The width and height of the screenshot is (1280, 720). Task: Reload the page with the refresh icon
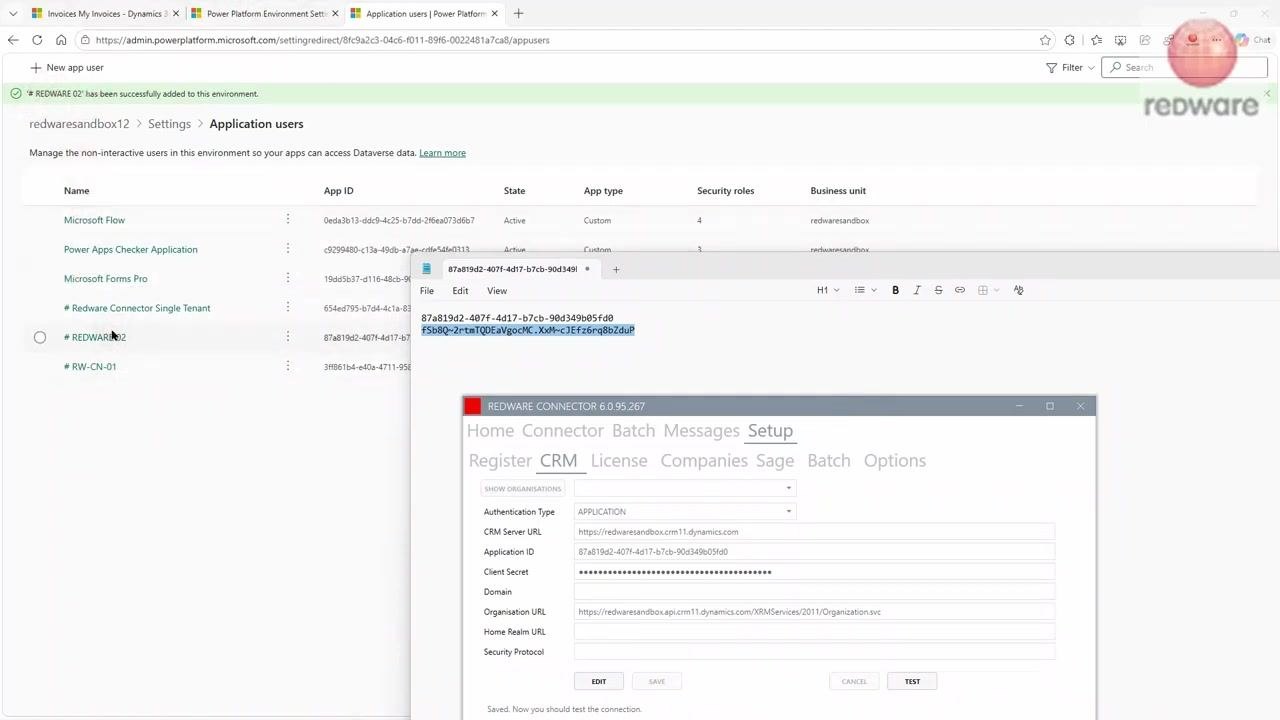coord(37,40)
